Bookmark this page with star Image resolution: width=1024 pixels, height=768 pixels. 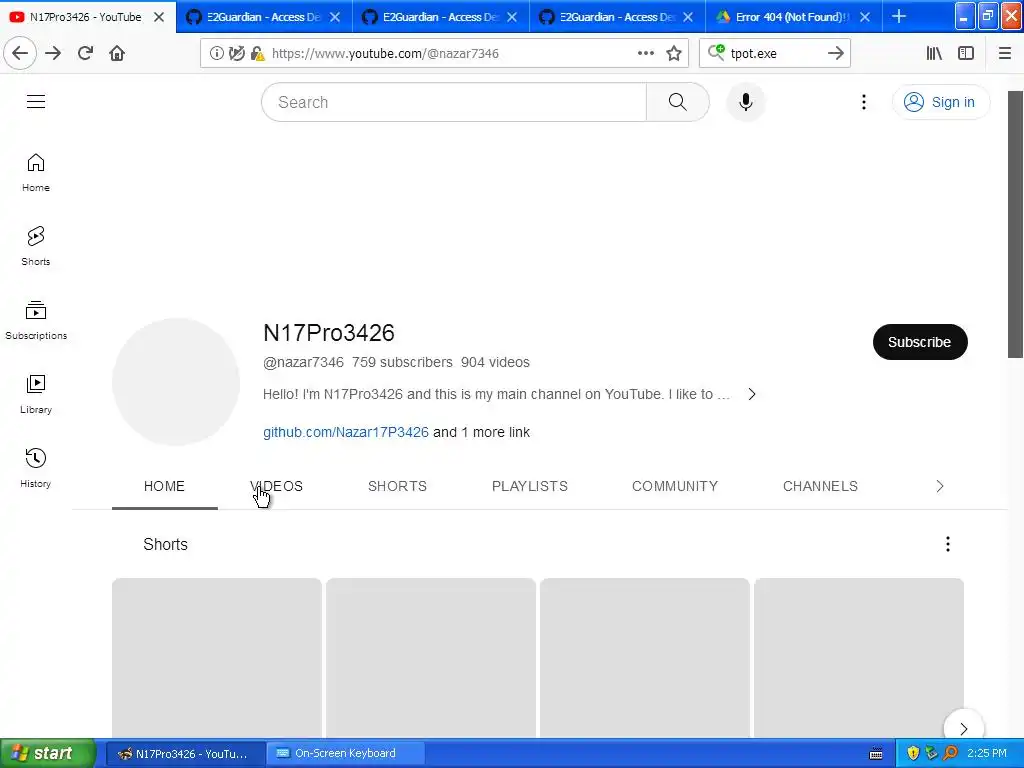pyautogui.click(x=674, y=53)
